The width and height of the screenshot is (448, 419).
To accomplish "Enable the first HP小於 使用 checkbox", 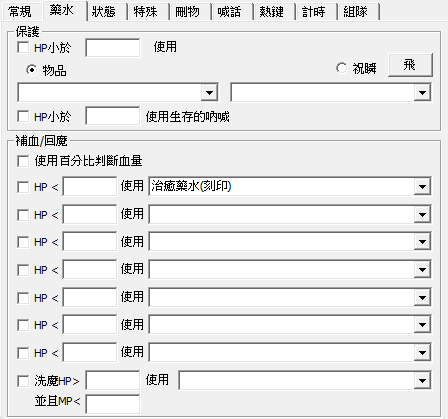I will (x=23, y=47).
